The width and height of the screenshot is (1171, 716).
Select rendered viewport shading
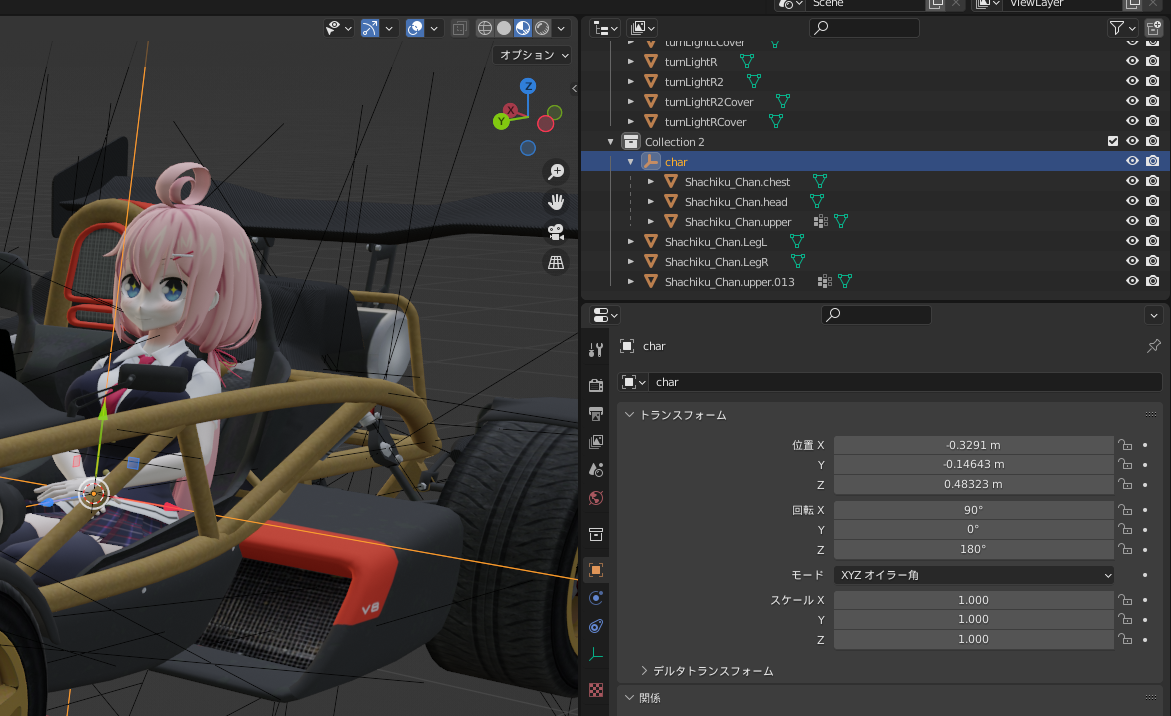[542, 28]
